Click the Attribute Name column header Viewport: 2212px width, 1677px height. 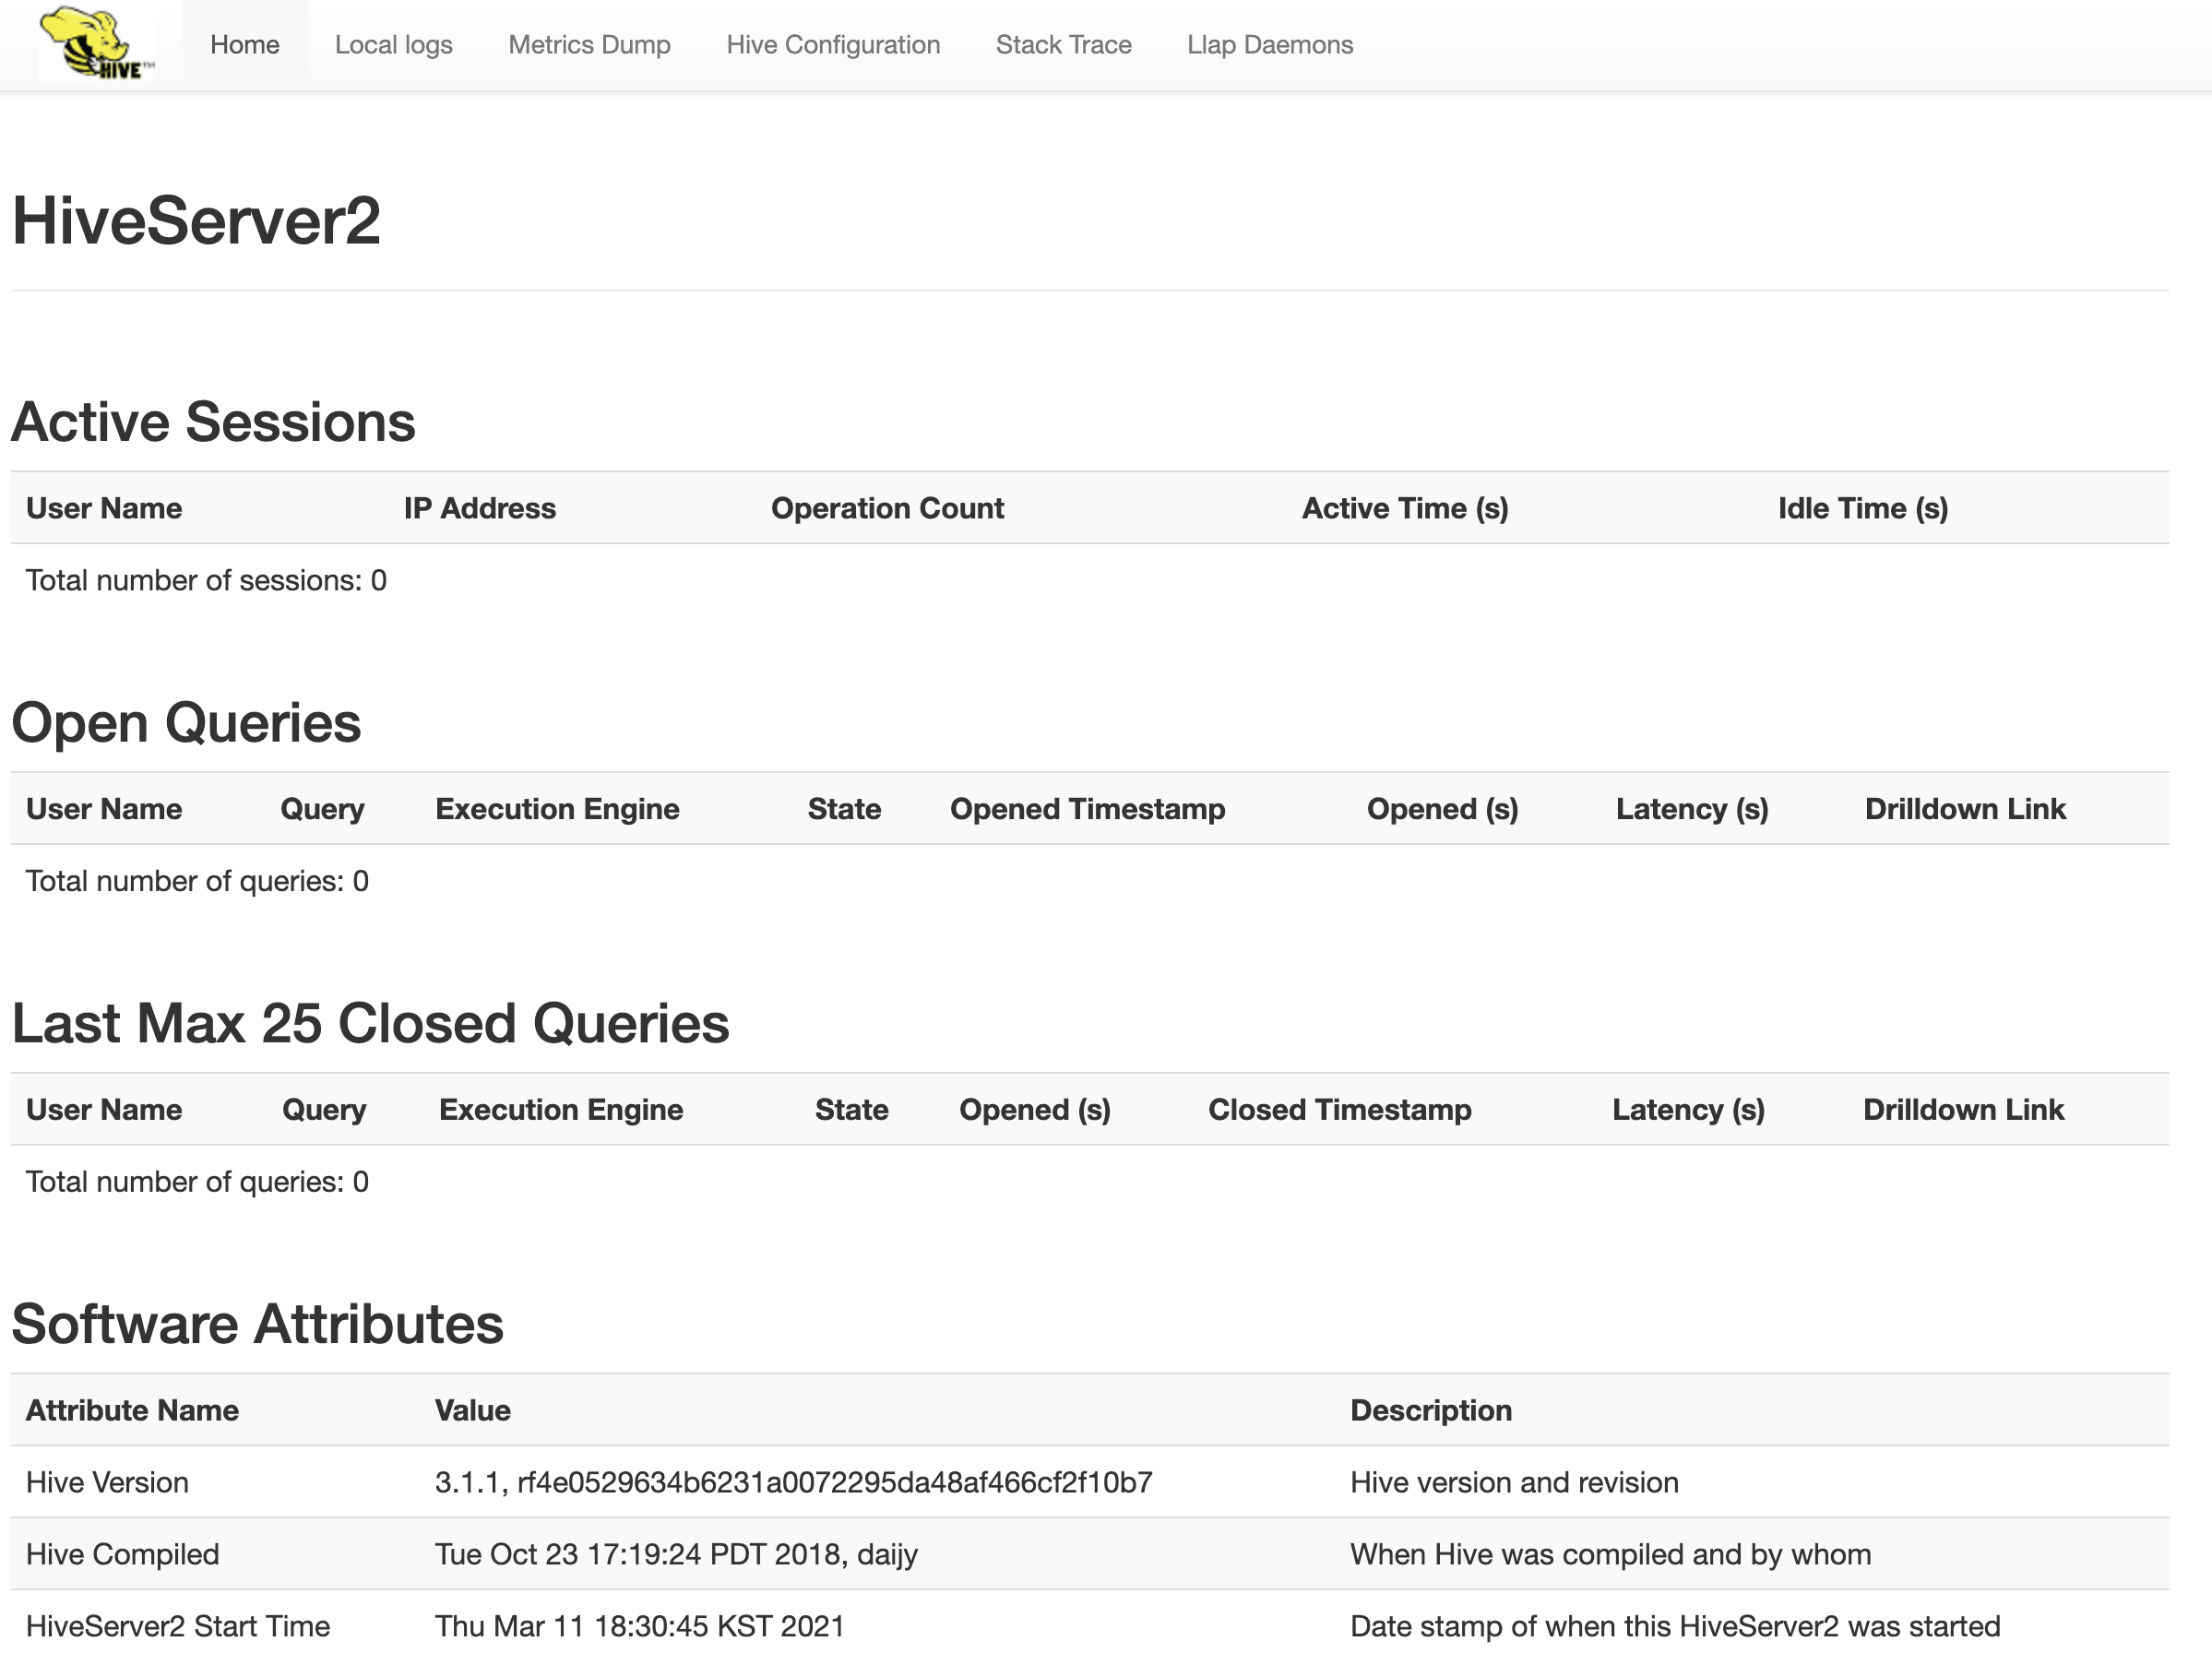coord(132,1410)
